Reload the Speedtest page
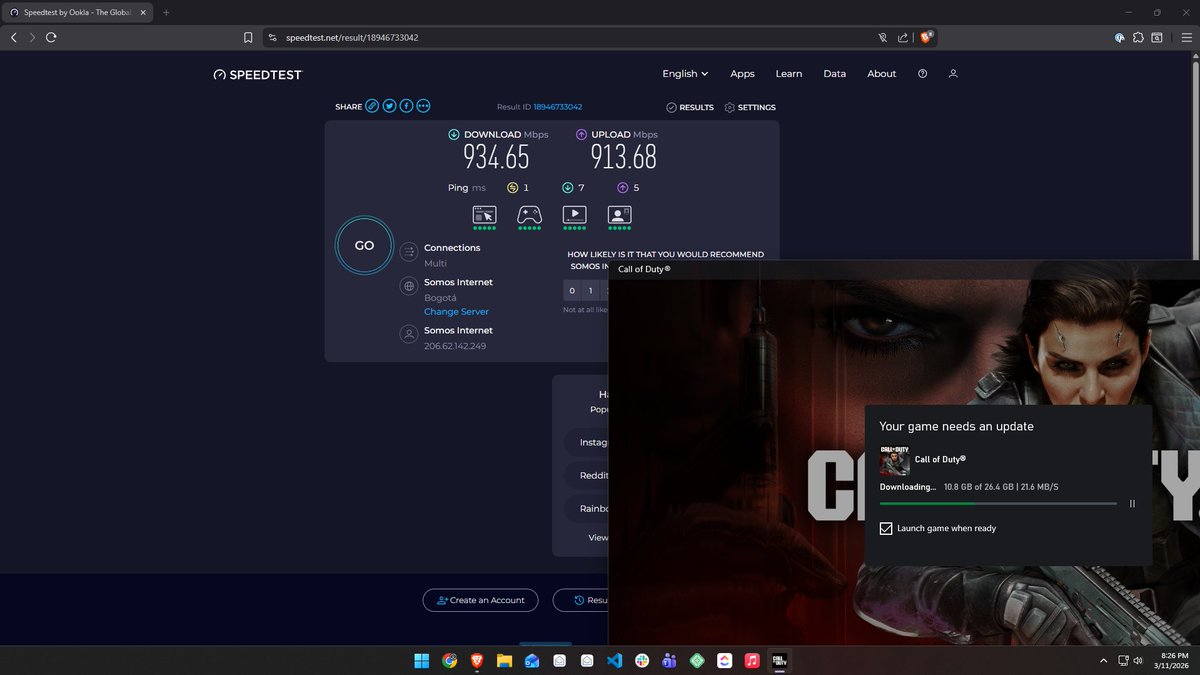1200x675 pixels. coord(50,37)
